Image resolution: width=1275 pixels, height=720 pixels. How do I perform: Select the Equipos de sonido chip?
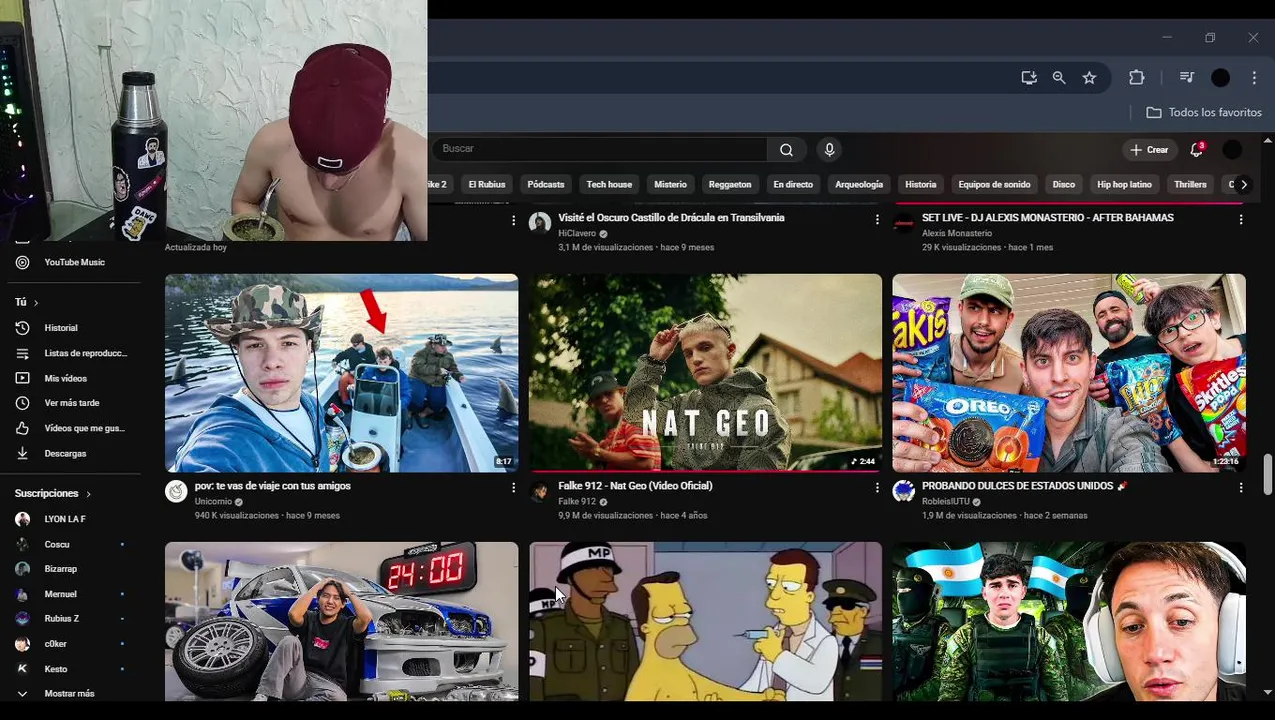[x=994, y=184]
